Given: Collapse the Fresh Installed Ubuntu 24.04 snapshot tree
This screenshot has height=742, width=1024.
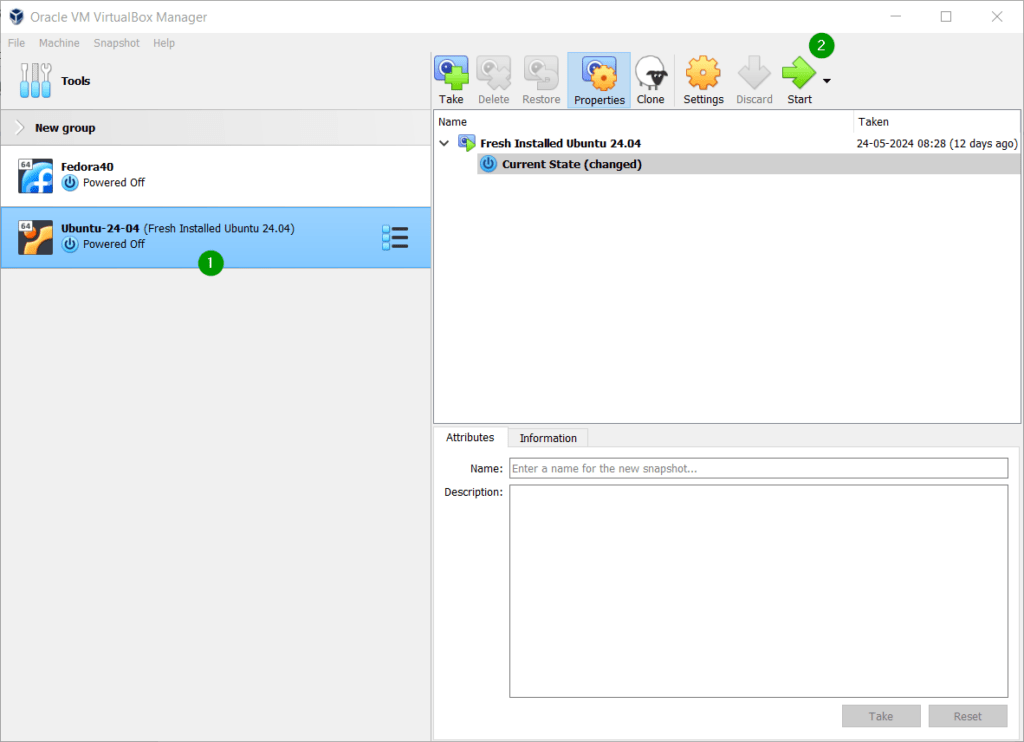Looking at the screenshot, I should coord(444,143).
